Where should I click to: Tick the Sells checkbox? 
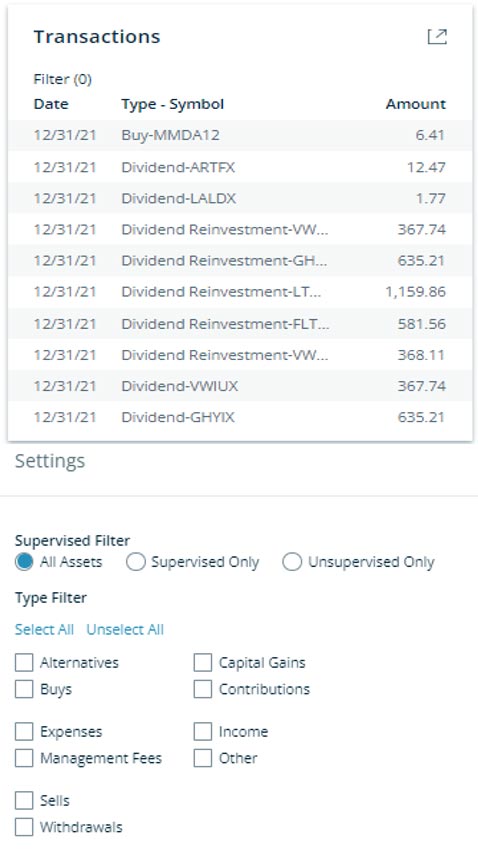coord(24,801)
